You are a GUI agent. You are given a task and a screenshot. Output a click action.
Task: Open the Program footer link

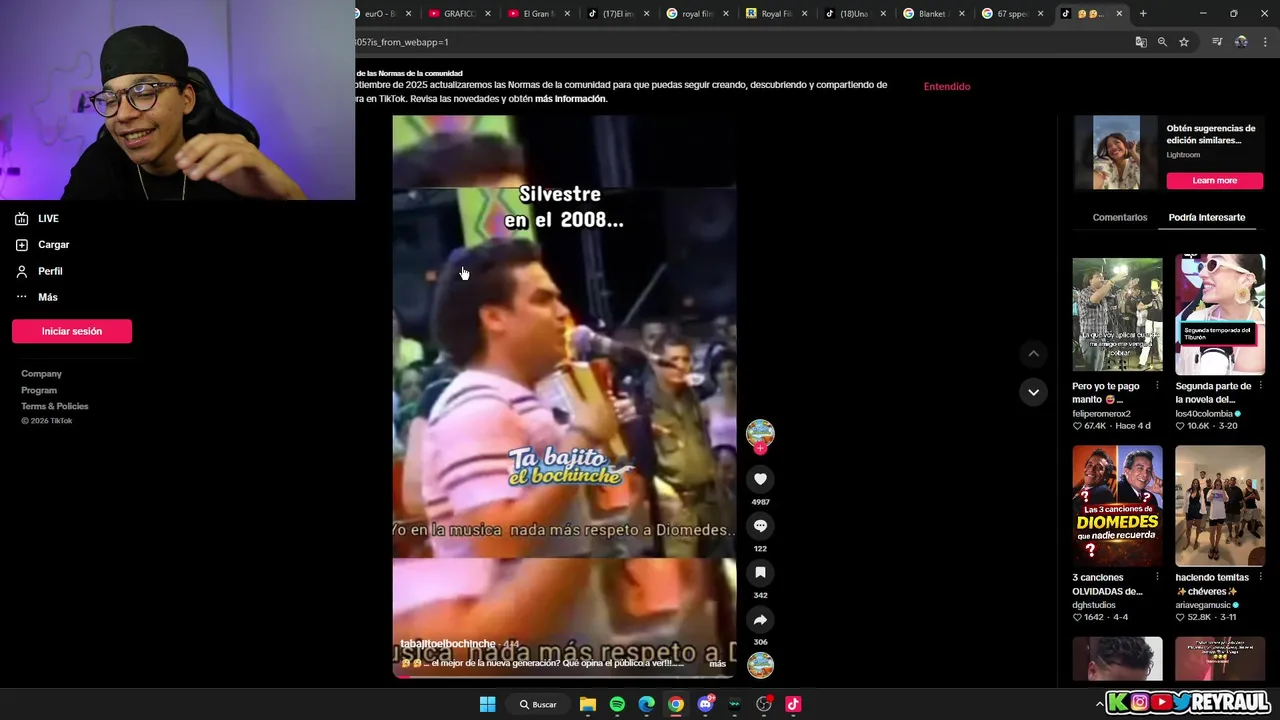39,390
